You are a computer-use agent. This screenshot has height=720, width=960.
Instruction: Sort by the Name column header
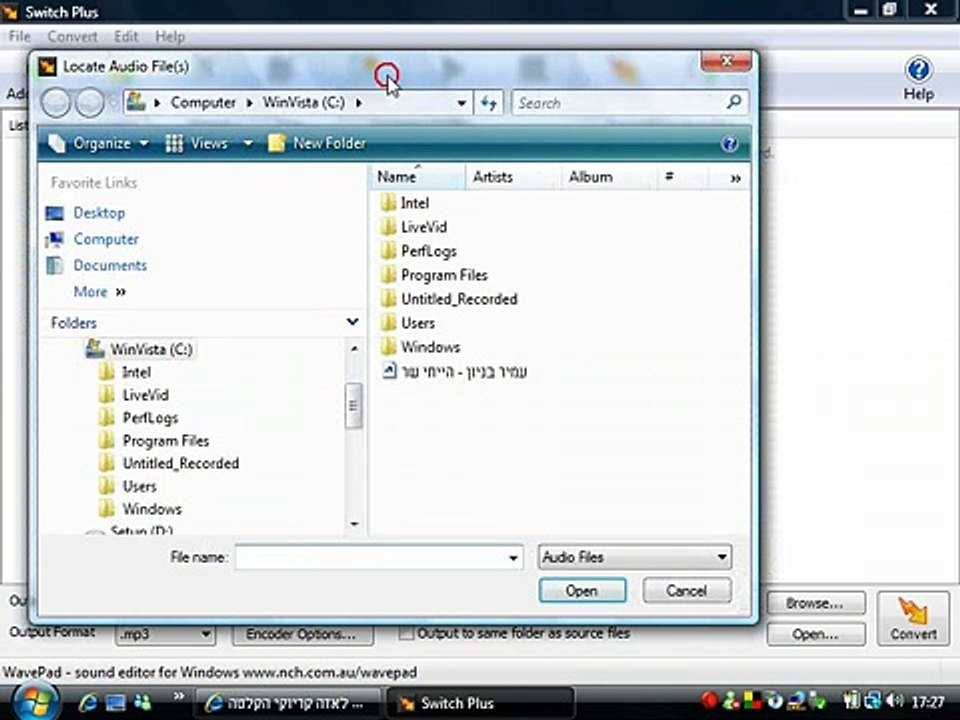click(x=418, y=177)
